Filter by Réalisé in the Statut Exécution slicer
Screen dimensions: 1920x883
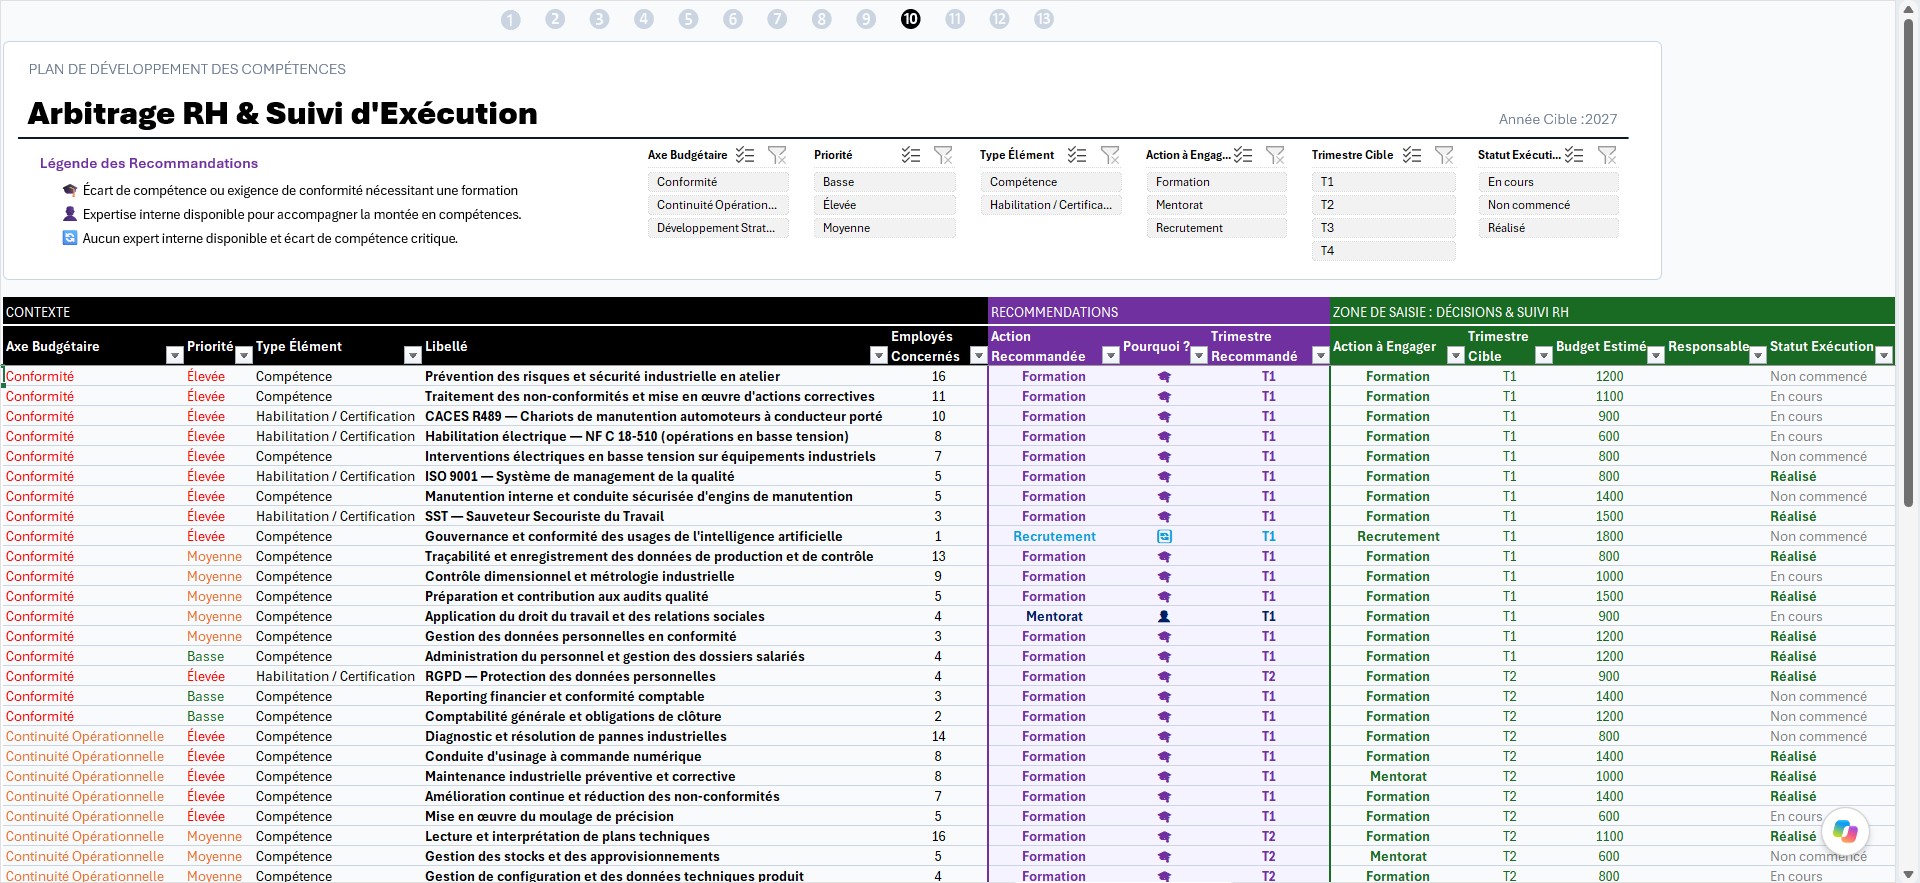click(x=1548, y=228)
